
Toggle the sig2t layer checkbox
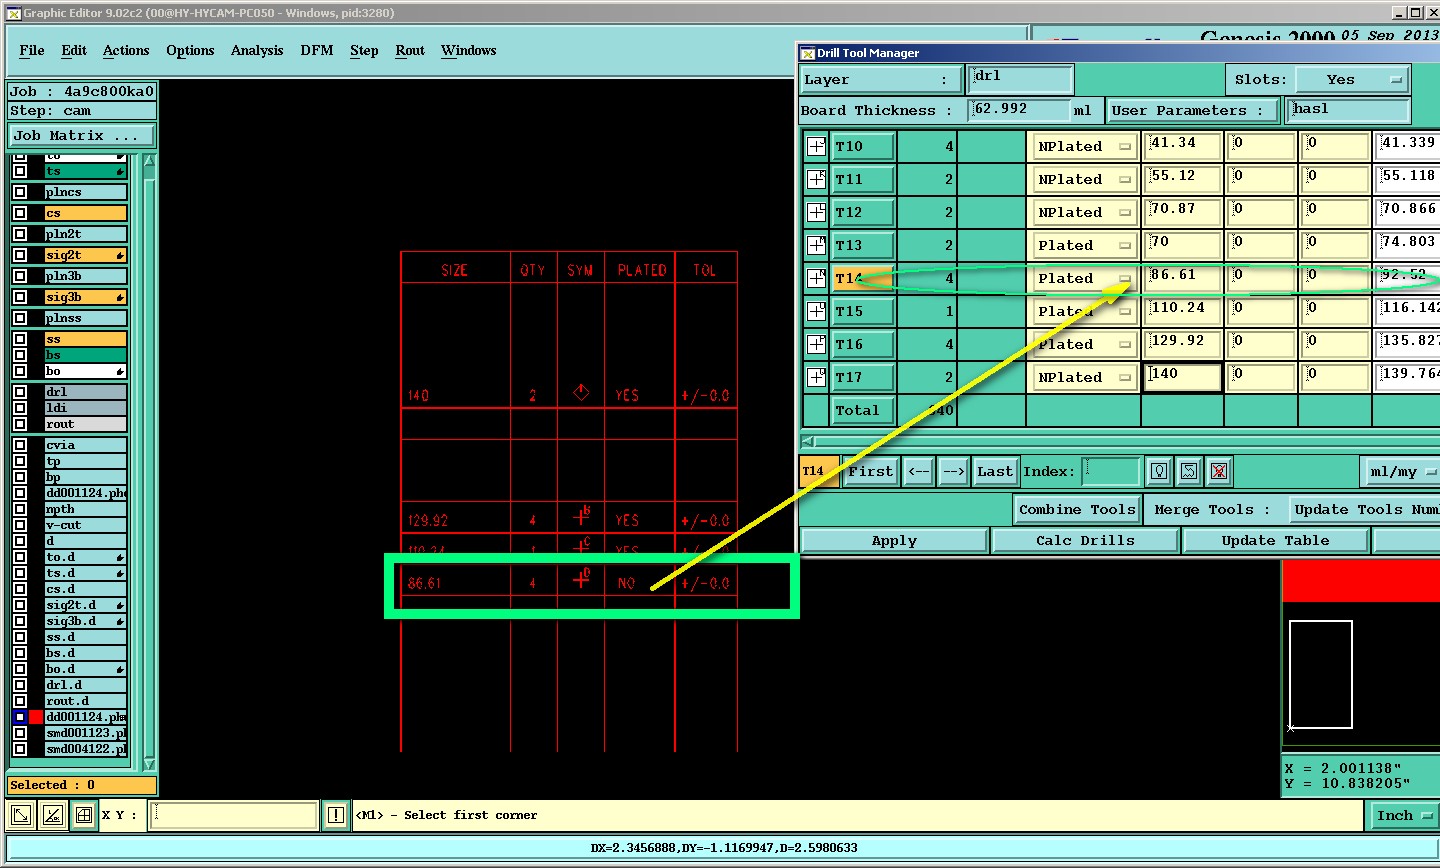pos(20,255)
